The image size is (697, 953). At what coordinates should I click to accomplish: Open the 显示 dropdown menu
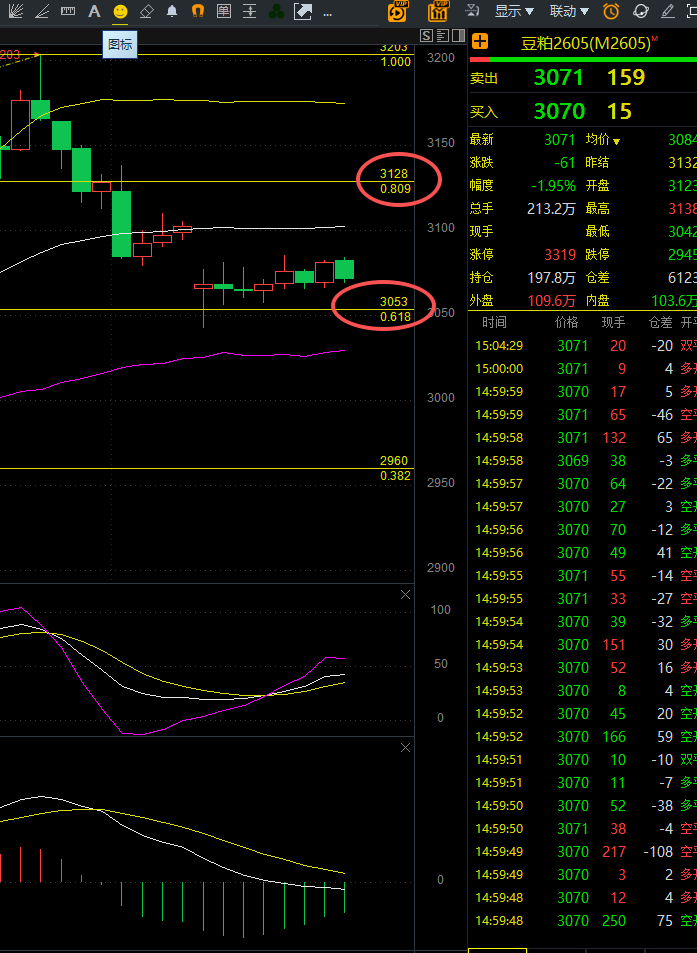(514, 11)
